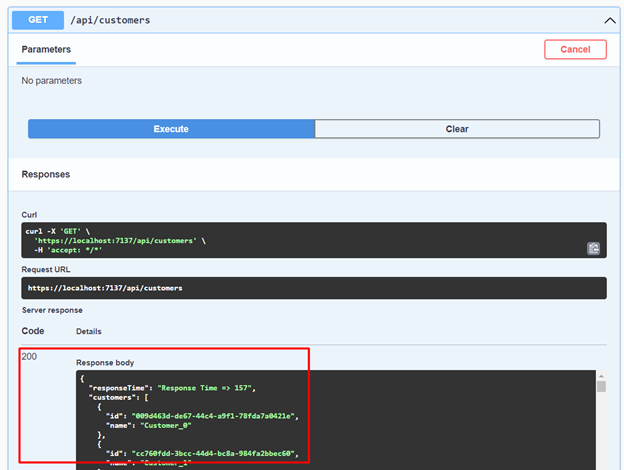Click the /api/customers endpoint path
Image resolution: width=624 pixels, height=470 pixels.
[111, 19]
